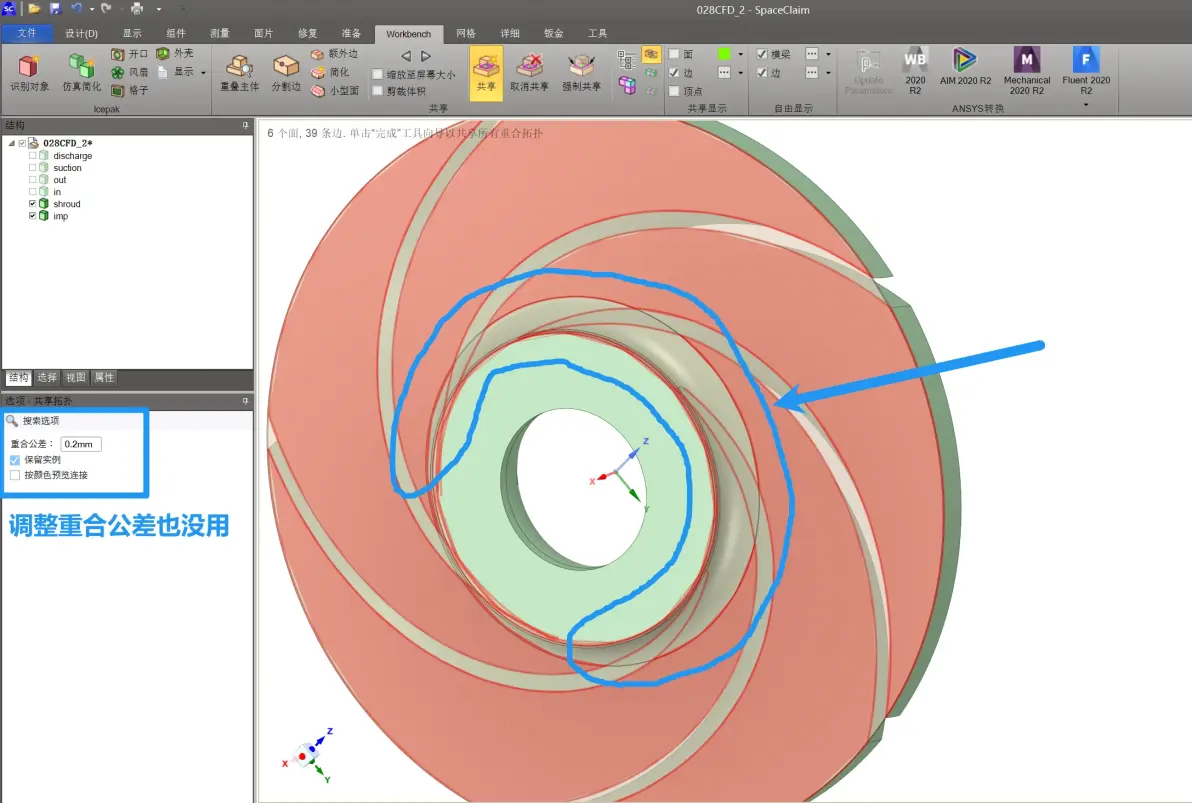Enable the 按颜色预览连接 checkbox
1192x803 pixels.
click(15, 474)
